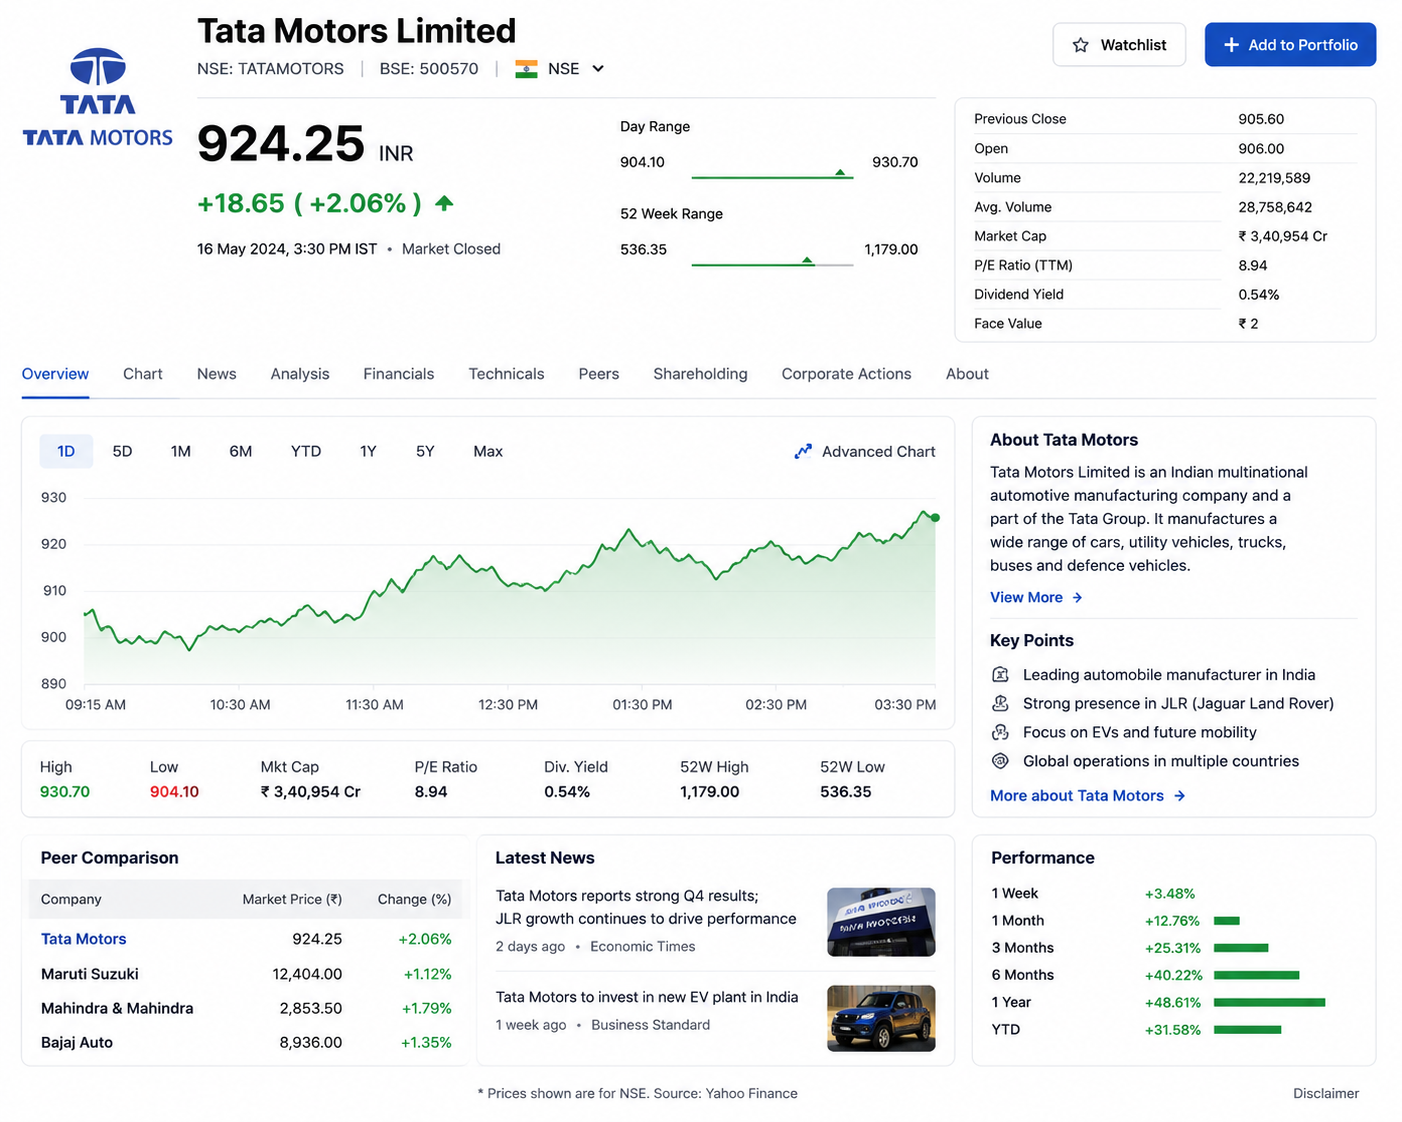Open More about Tata Motors link
This screenshot has width=1402, height=1122.
pyautogui.click(x=1088, y=796)
